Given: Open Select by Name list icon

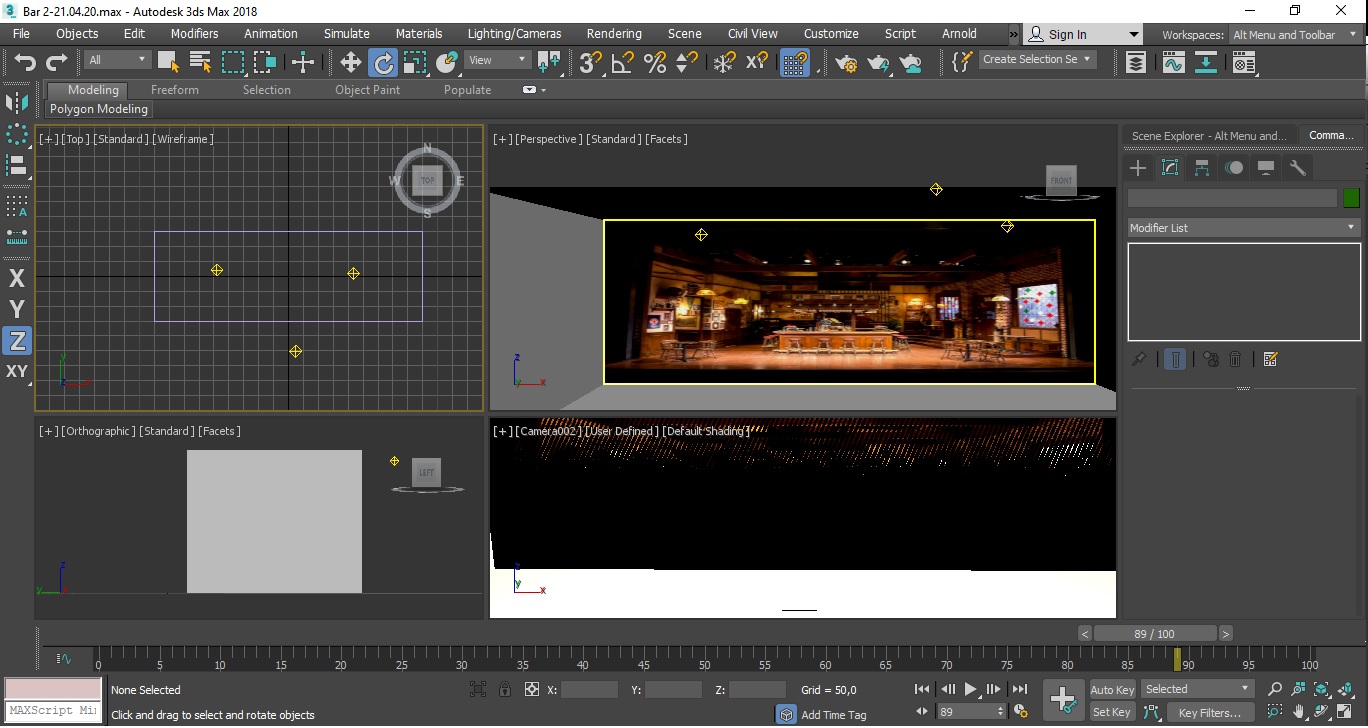Looking at the screenshot, I should pyautogui.click(x=200, y=62).
